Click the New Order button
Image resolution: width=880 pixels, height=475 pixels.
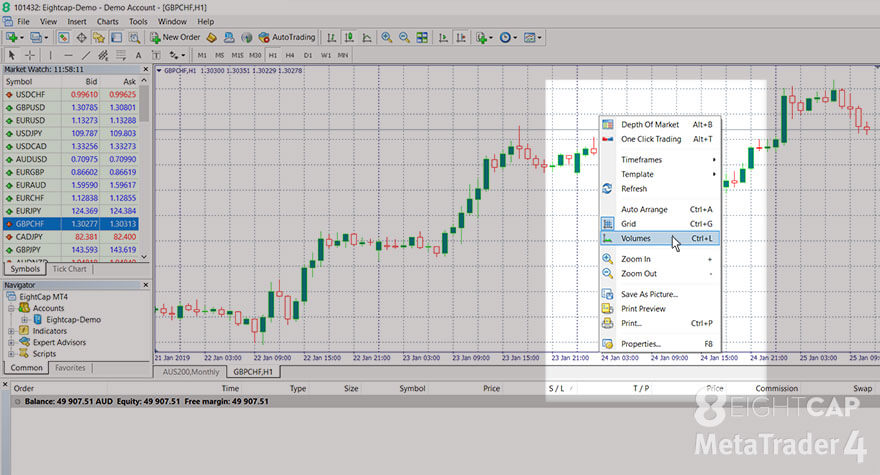coord(175,38)
